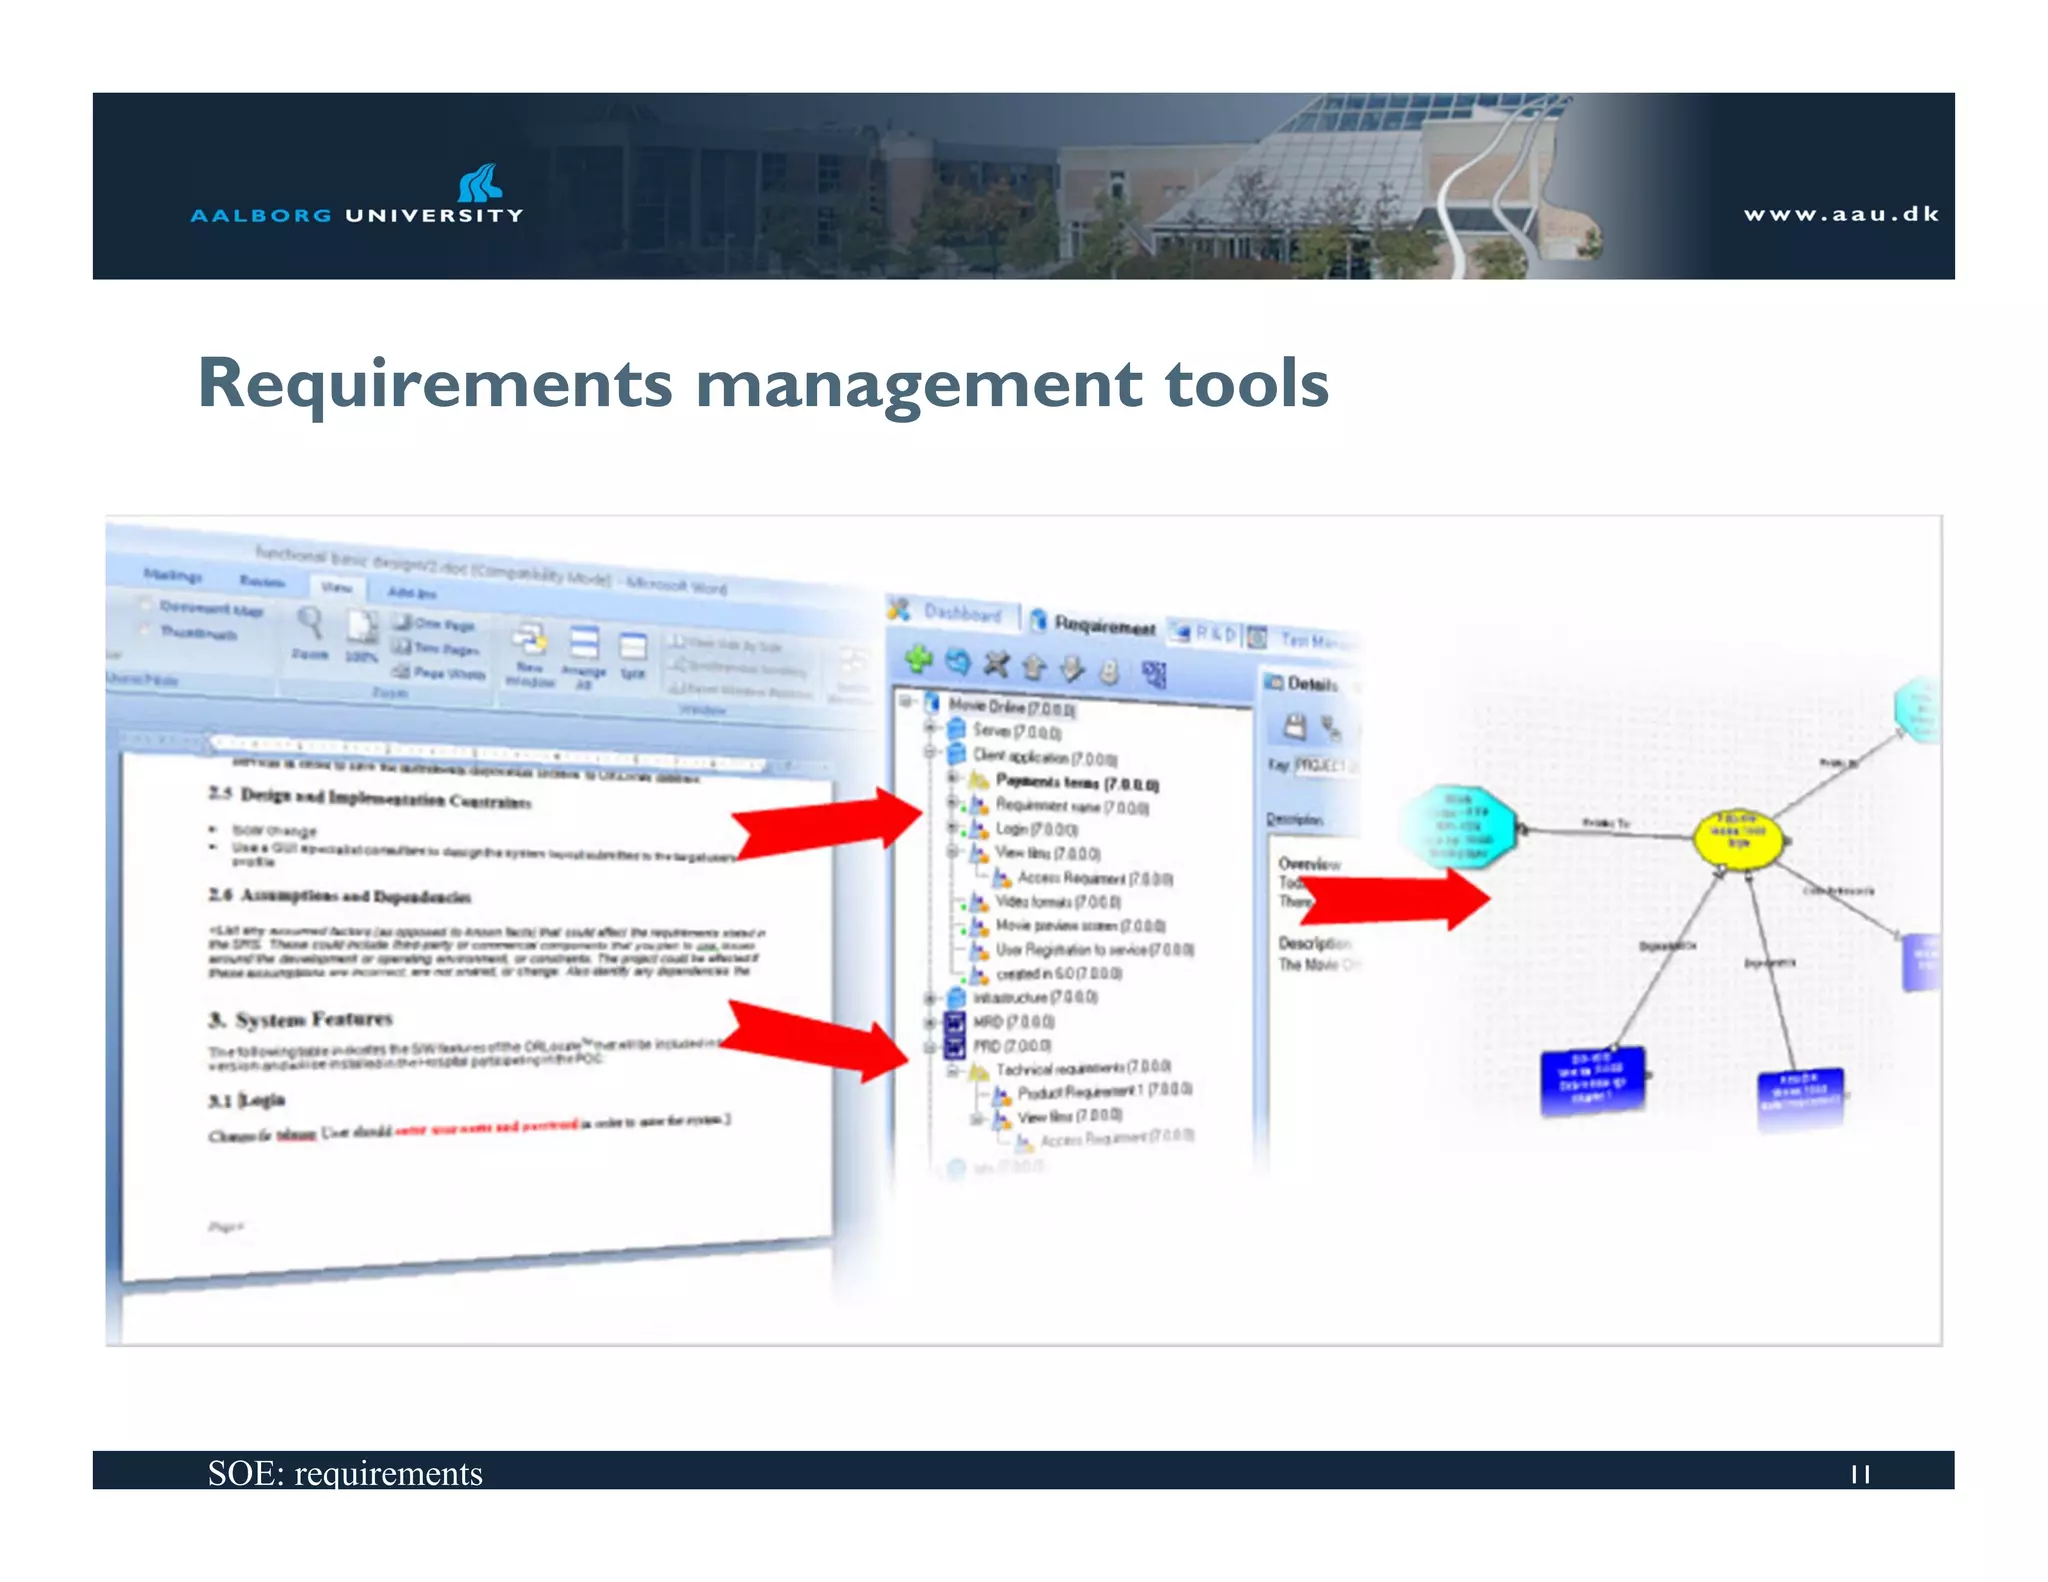The height and width of the screenshot is (1582, 2048).
Task: Click the lock icon in the requirements toolbar
Action: pos(1109,671)
